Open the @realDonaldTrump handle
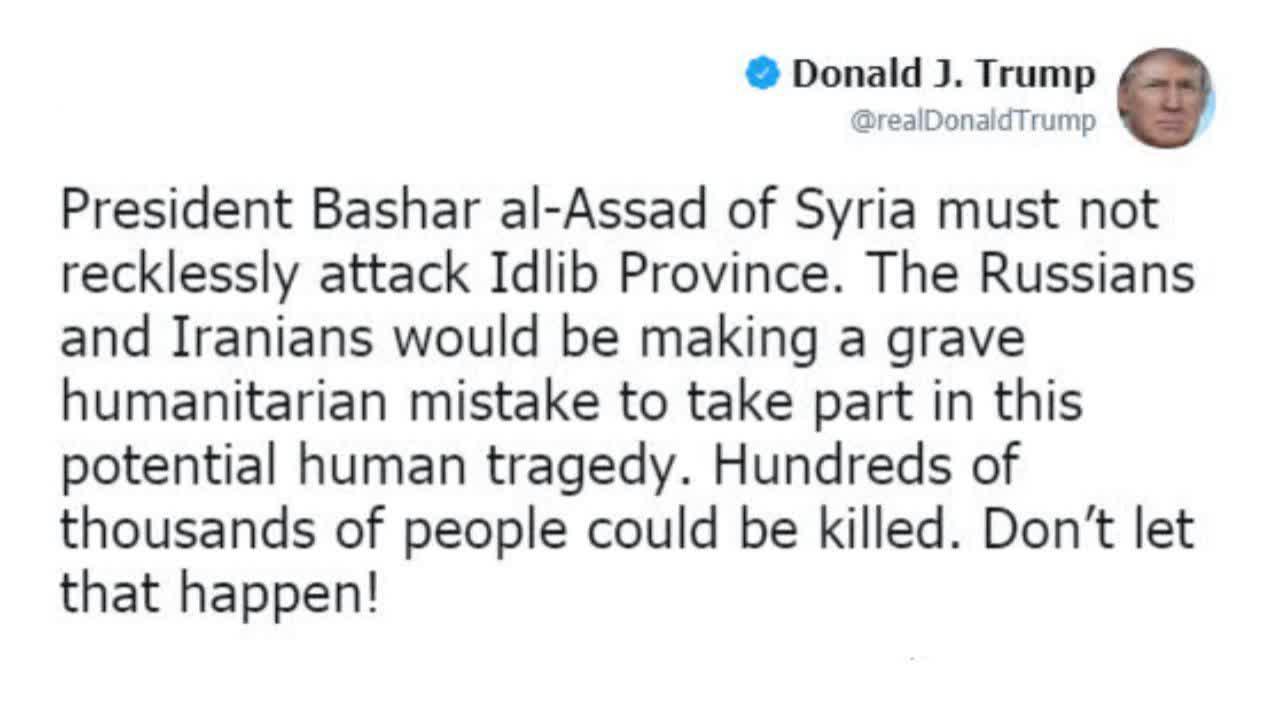Viewport: 1280px width, 715px height. (x=972, y=121)
